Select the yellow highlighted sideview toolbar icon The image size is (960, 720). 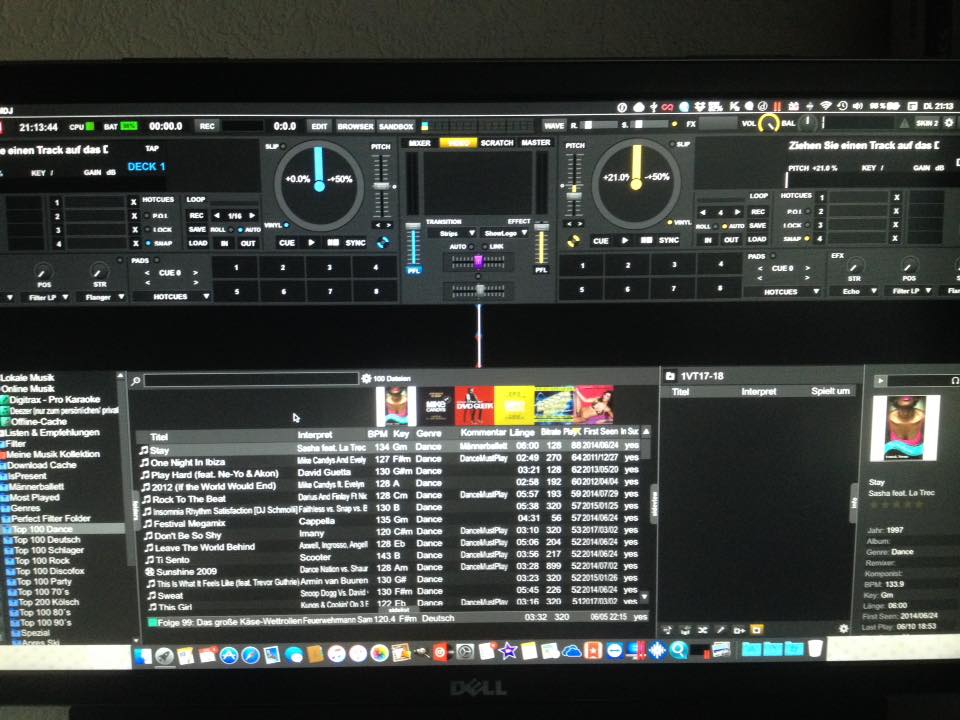757,629
